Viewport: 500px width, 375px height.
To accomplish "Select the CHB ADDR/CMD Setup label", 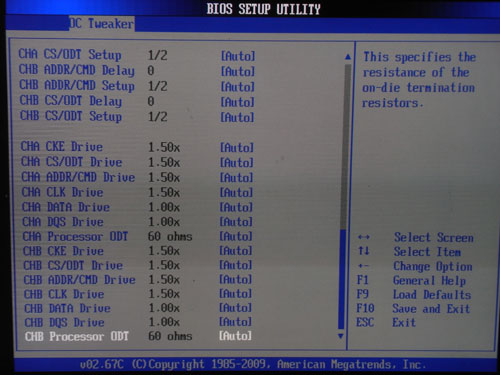I will [x=77, y=86].
